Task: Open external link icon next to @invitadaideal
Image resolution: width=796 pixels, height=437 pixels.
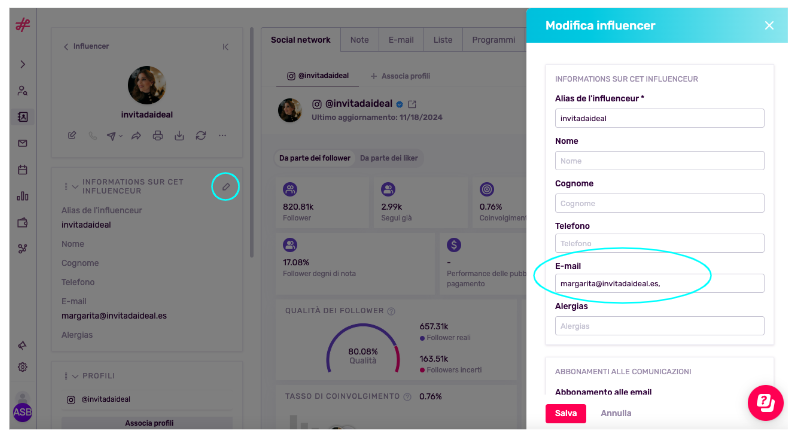Action: [x=412, y=104]
